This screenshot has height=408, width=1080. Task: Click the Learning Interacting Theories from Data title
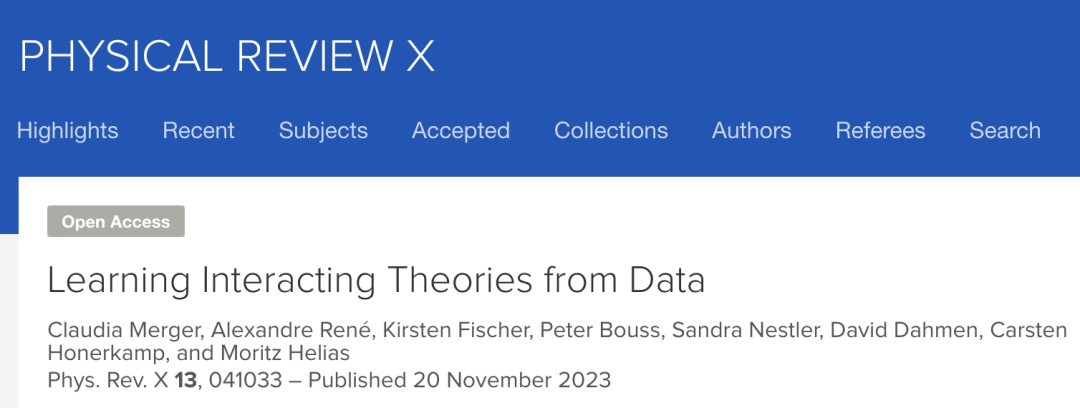[376, 280]
